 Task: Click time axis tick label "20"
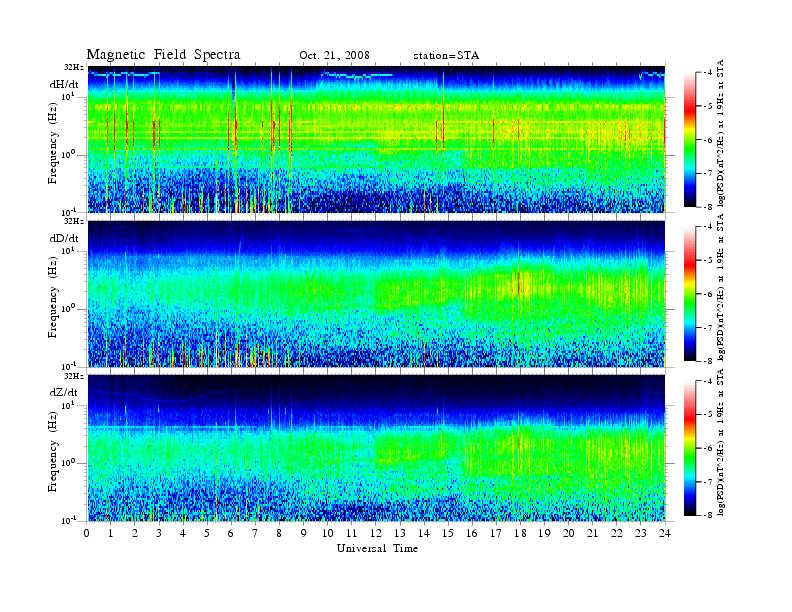[568, 533]
